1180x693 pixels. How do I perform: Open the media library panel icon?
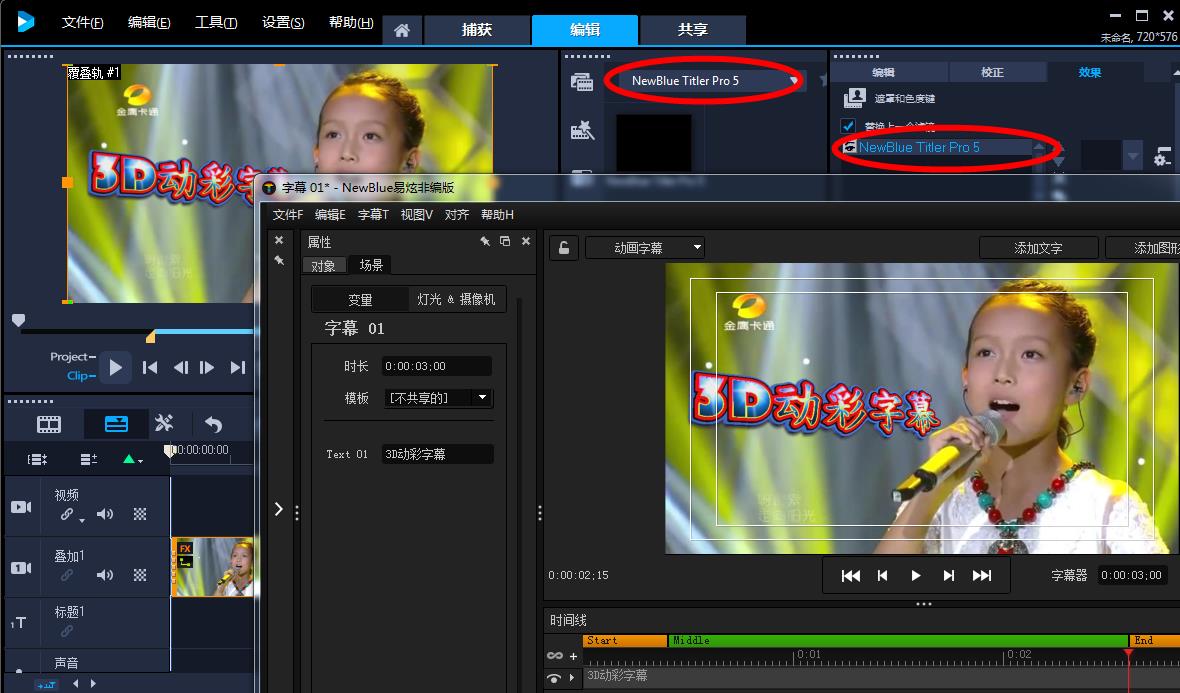coord(582,82)
